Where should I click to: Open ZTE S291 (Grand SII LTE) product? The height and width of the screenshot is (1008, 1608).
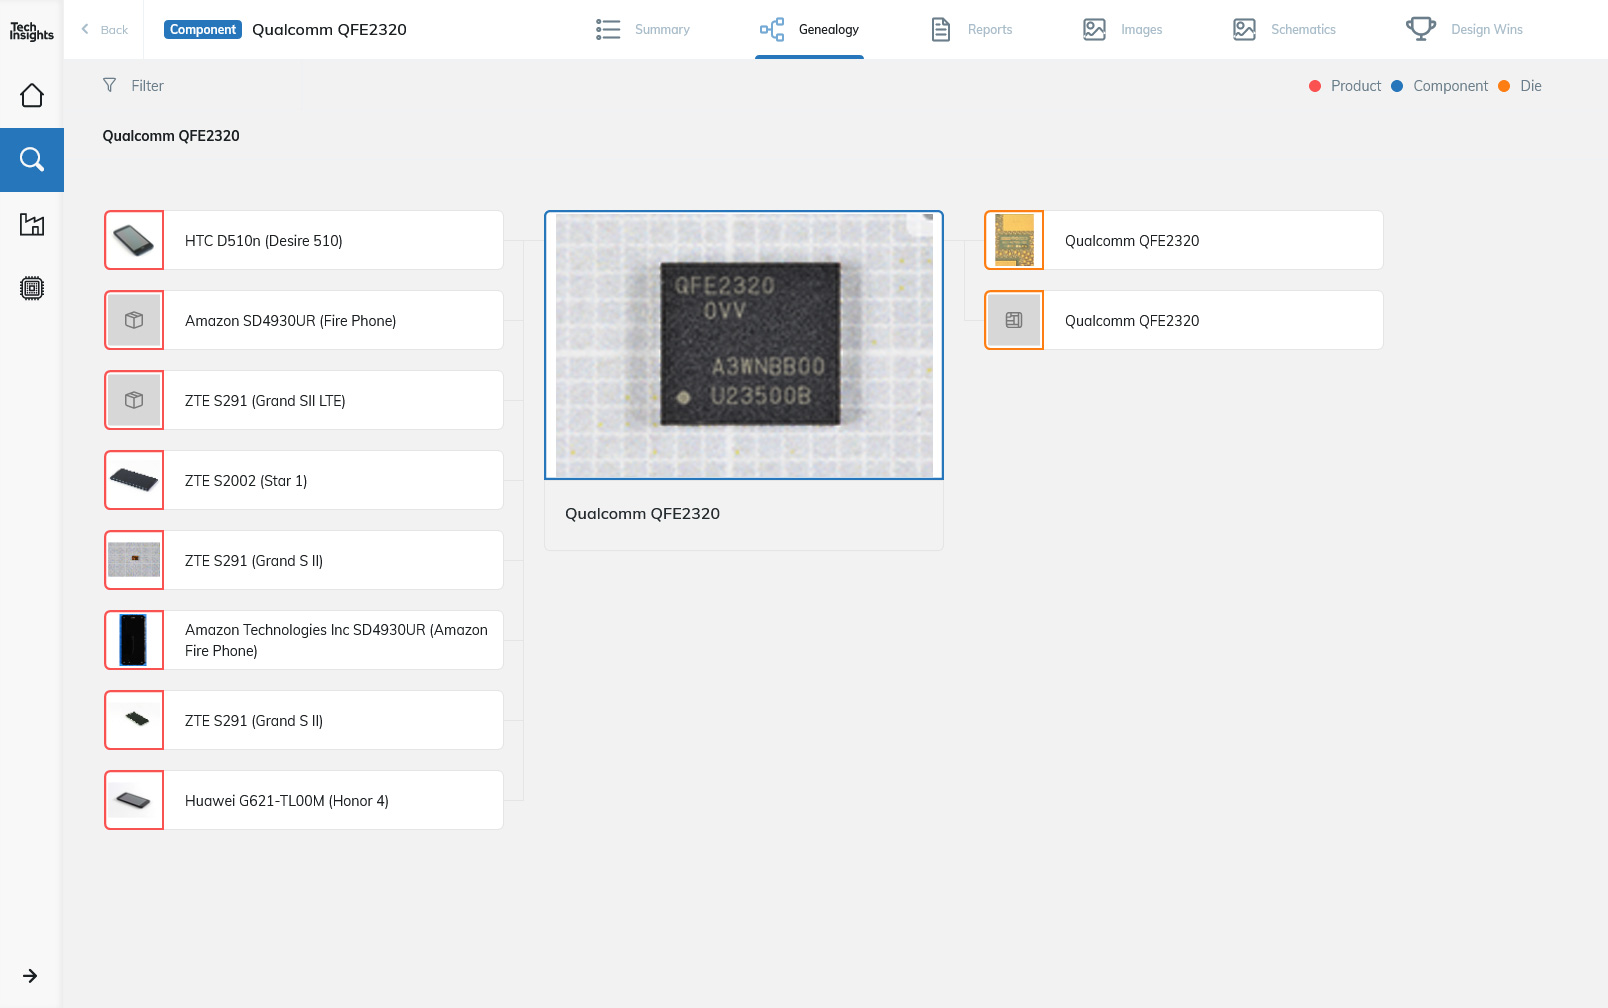click(304, 400)
